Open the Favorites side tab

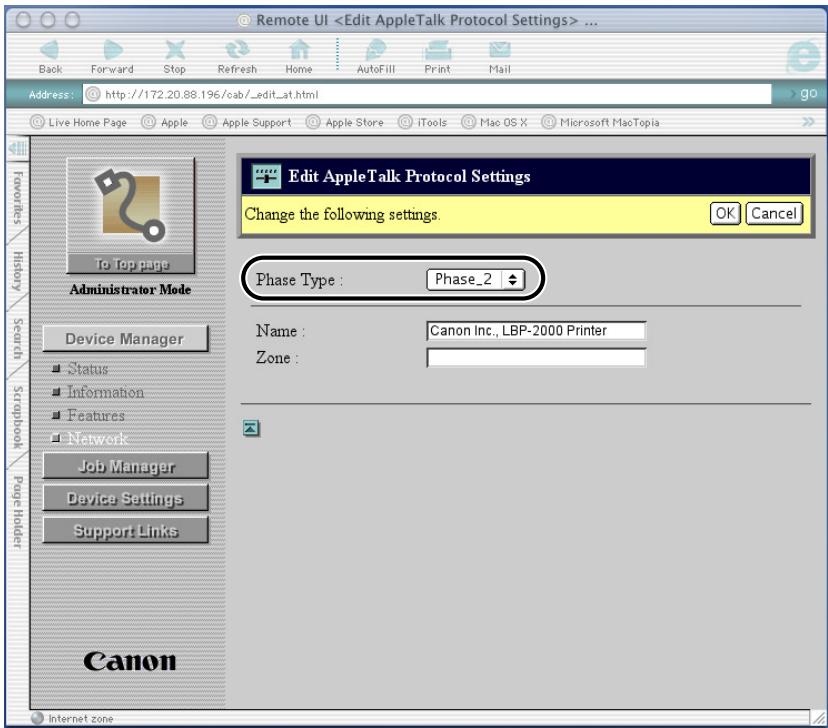pos(18,197)
